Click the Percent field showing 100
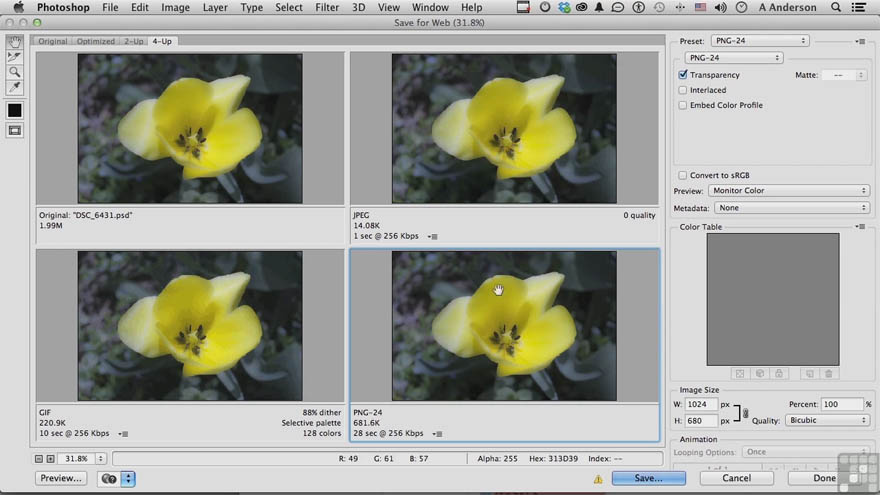 [842, 404]
